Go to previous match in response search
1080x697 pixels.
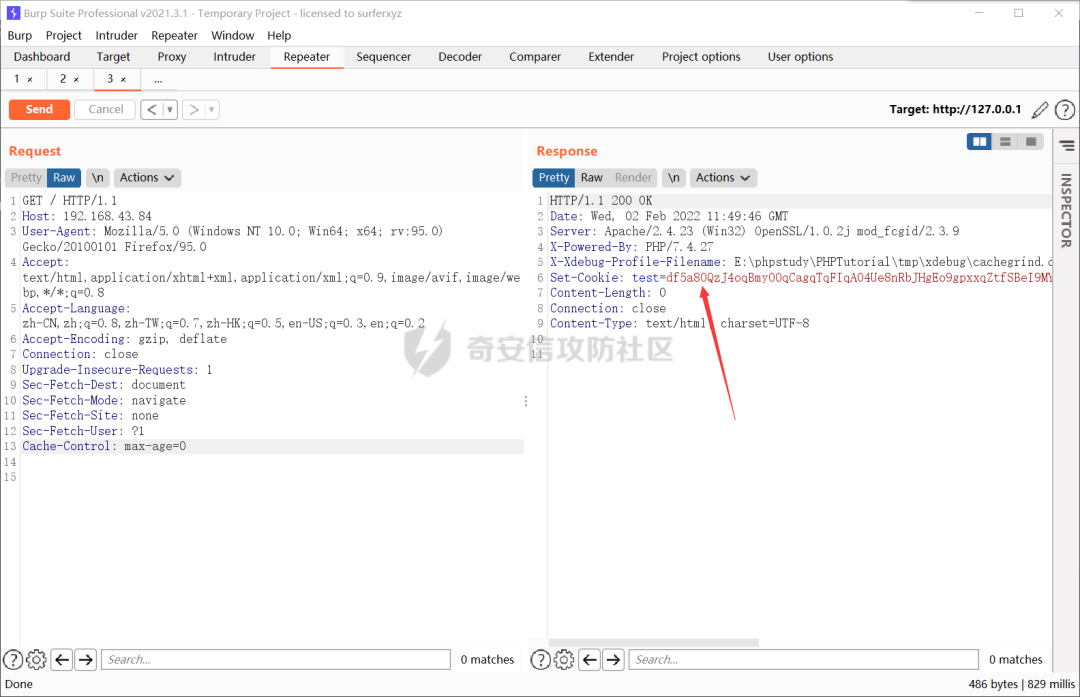tap(590, 660)
